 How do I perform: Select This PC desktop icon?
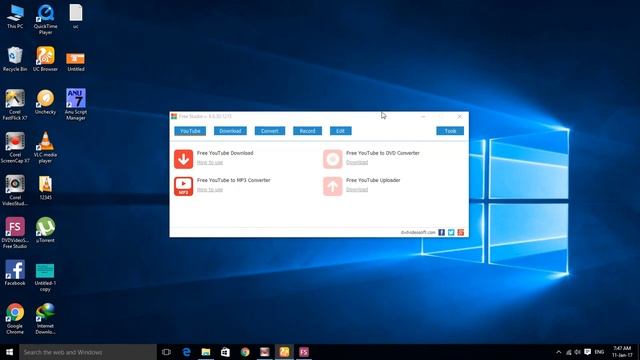pos(15,16)
